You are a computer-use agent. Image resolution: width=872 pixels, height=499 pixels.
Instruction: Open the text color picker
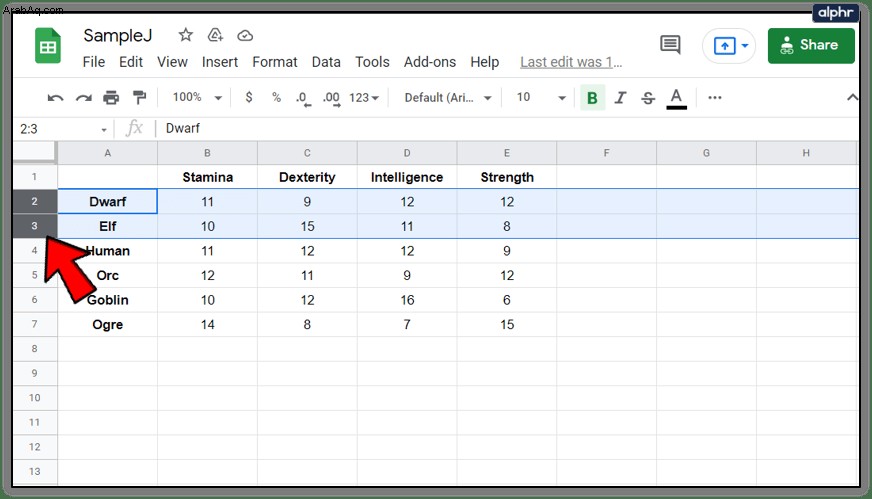click(x=676, y=98)
